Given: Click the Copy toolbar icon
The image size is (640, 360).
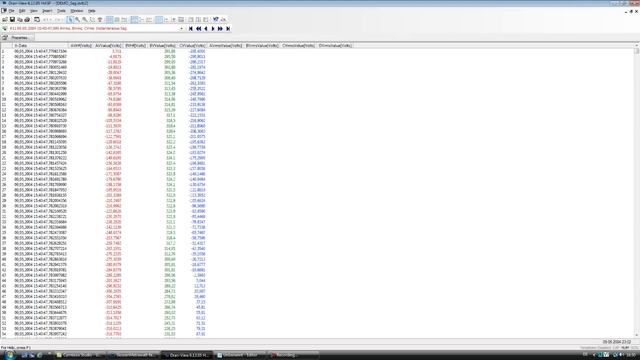Looking at the screenshot, I should click(x=20, y=20).
